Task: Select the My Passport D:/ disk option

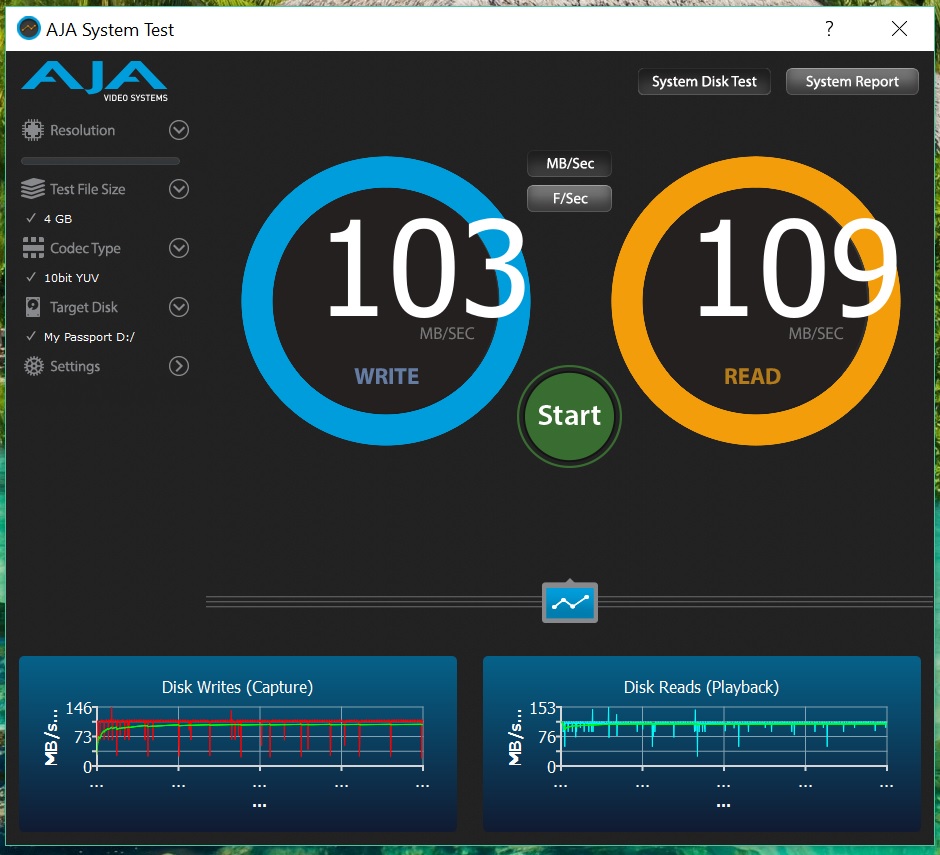Action: click(x=89, y=337)
